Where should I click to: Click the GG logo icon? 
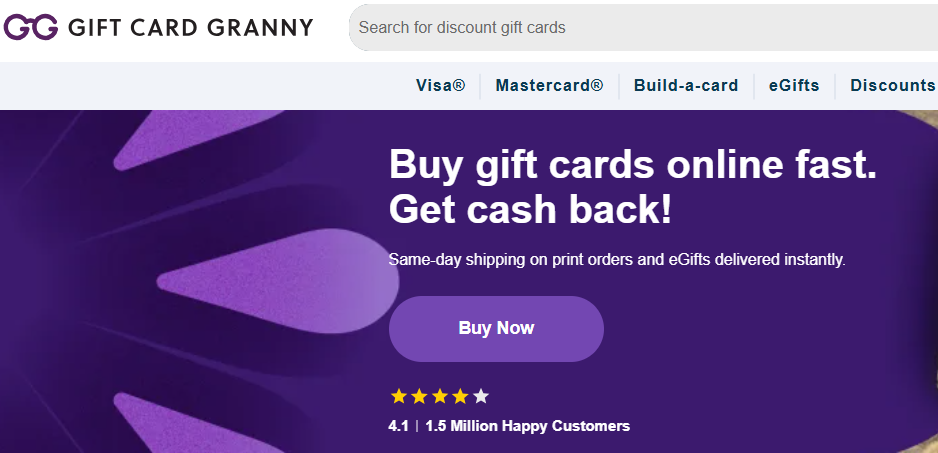pos(30,27)
